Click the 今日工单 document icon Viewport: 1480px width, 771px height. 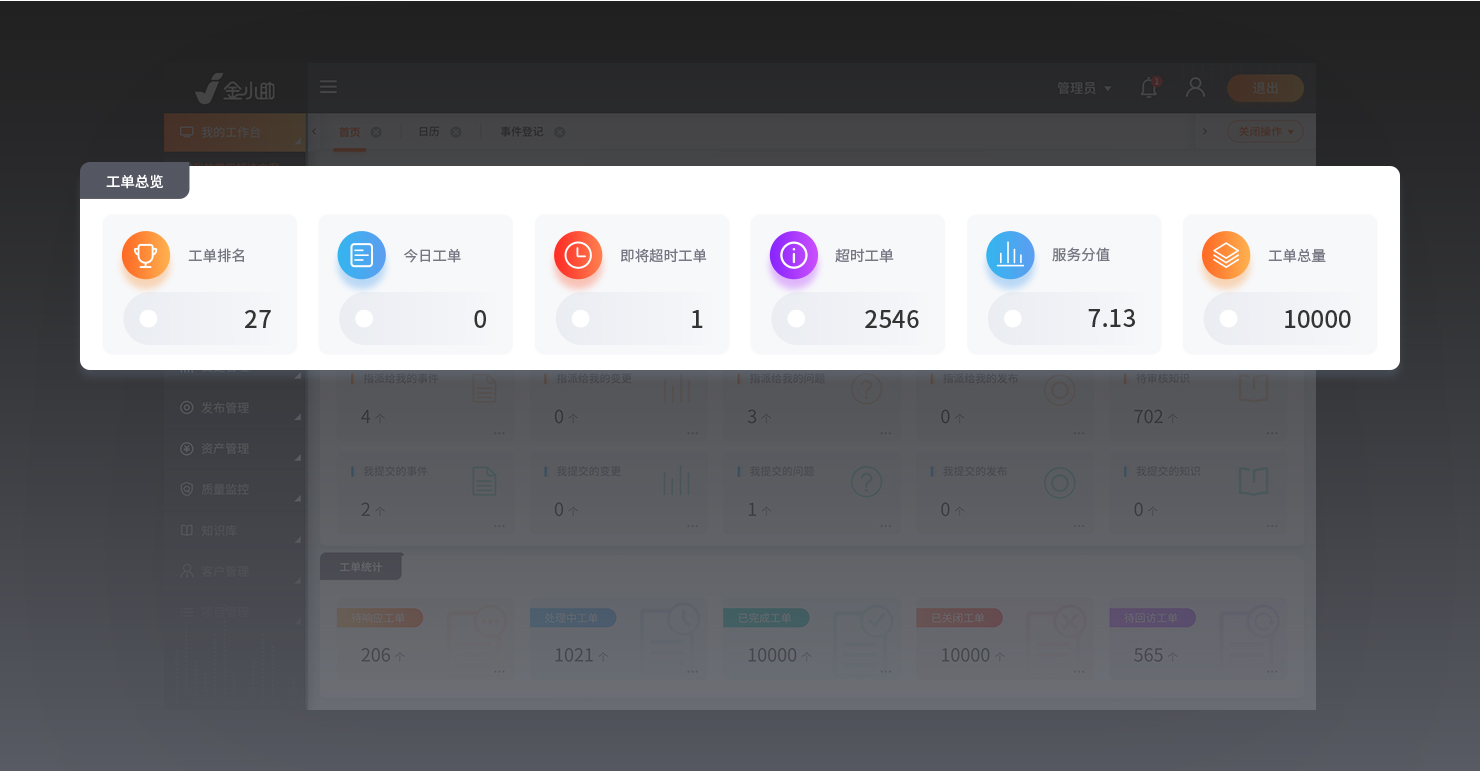coord(361,255)
